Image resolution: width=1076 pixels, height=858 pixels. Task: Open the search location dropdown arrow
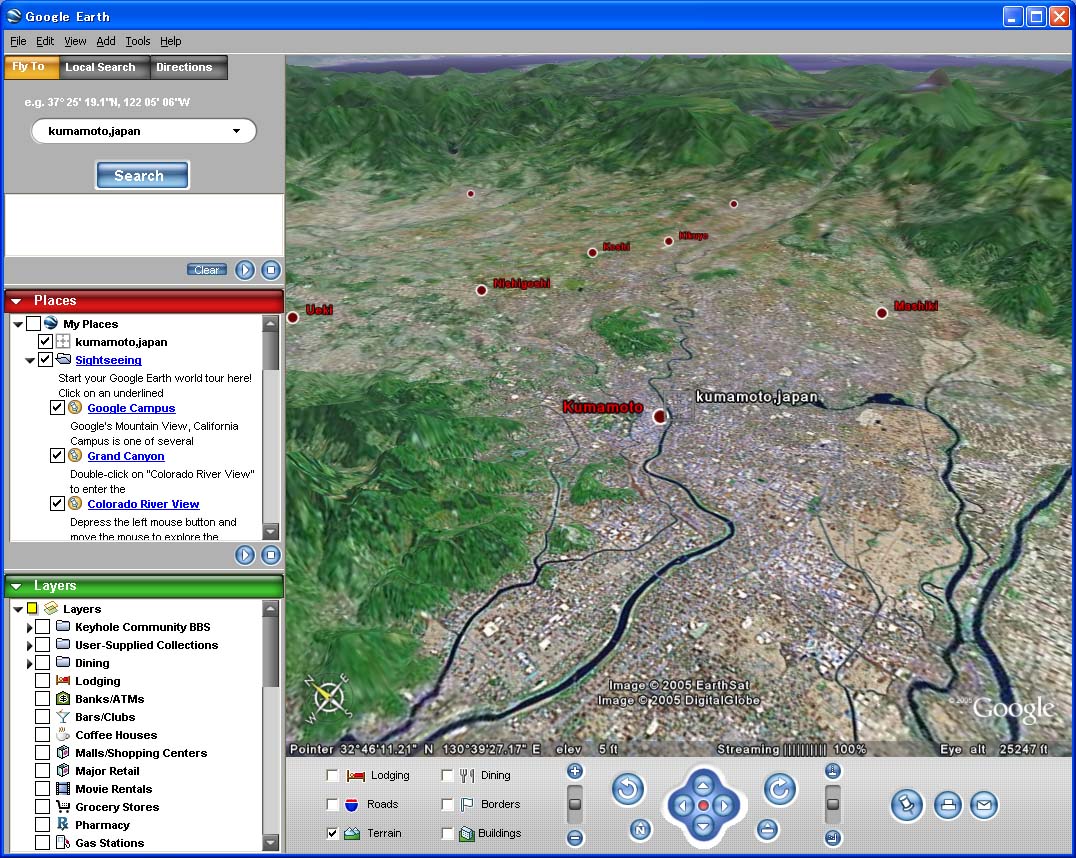pos(237,131)
